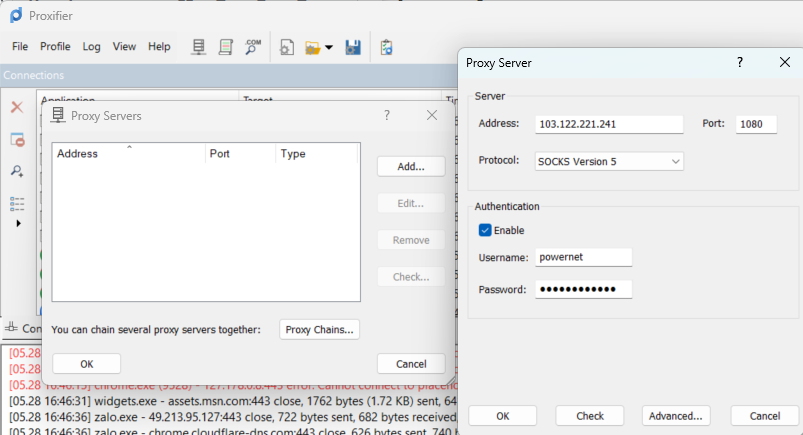Click the red X icon in Connections sidebar
803x435 pixels.
click(17, 107)
